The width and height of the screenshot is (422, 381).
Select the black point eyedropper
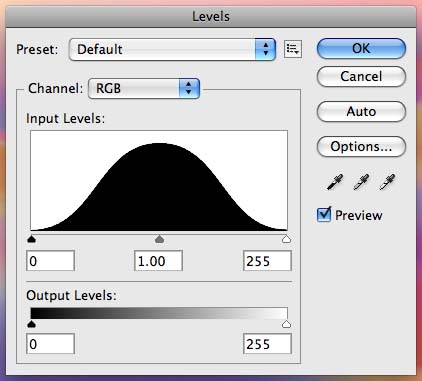pyautogui.click(x=335, y=182)
